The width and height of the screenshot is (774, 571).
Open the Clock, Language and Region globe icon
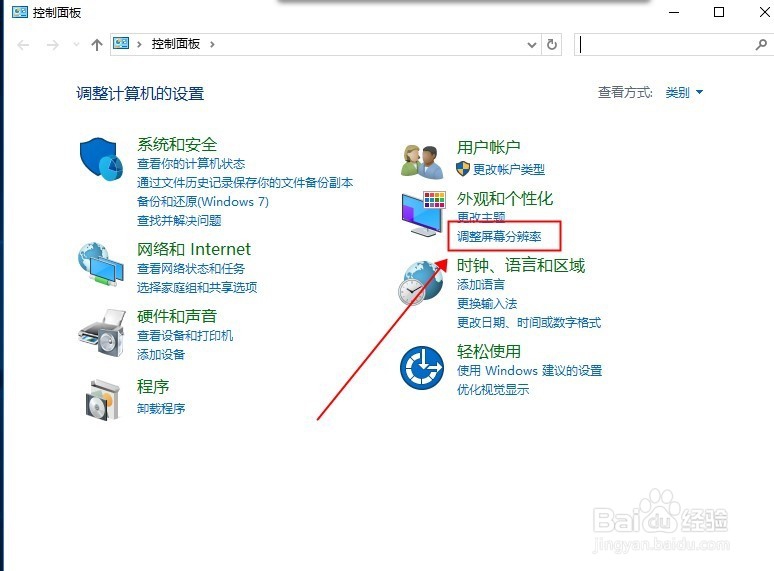(x=421, y=282)
